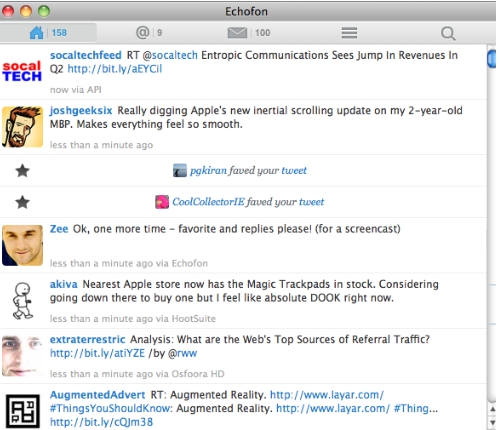Select the tweet about Magic Trackpads in stock

[x=243, y=301]
